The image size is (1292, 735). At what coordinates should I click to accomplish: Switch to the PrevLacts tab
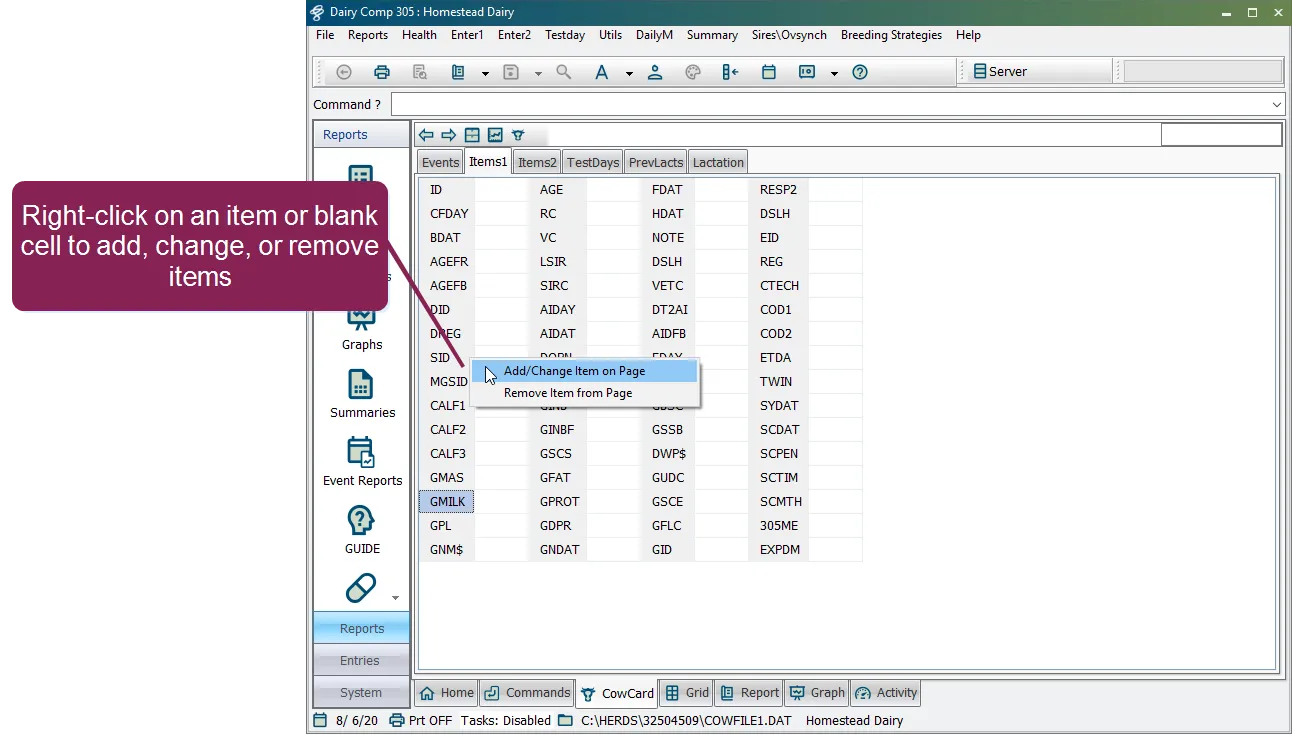(656, 162)
